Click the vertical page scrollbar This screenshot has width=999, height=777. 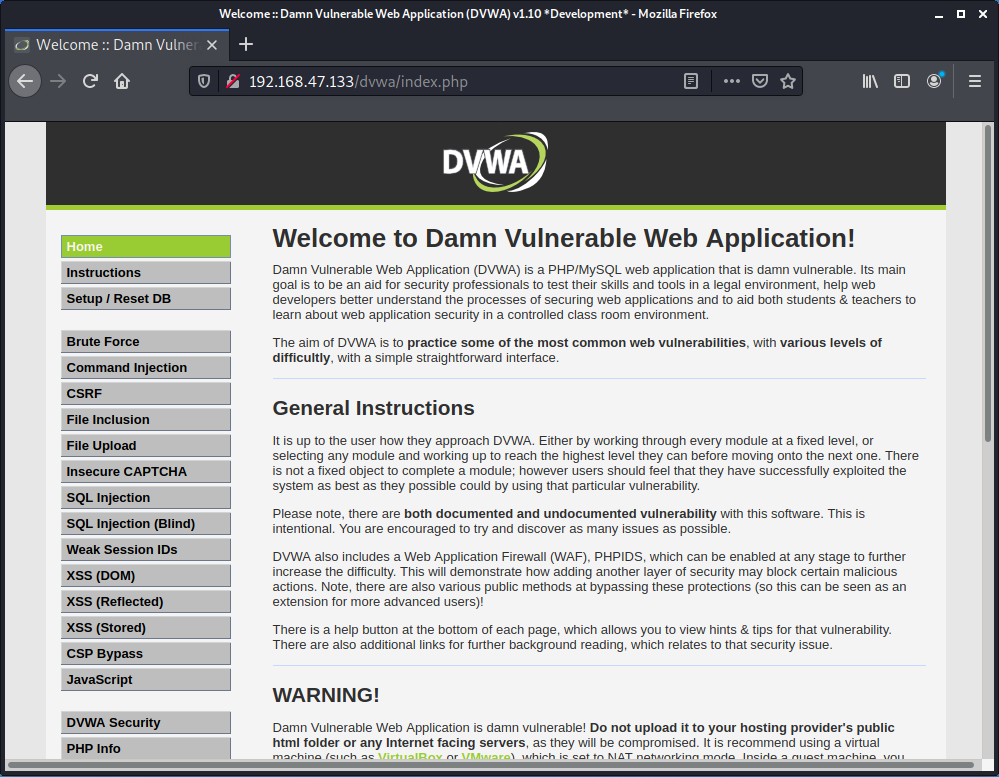988,283
